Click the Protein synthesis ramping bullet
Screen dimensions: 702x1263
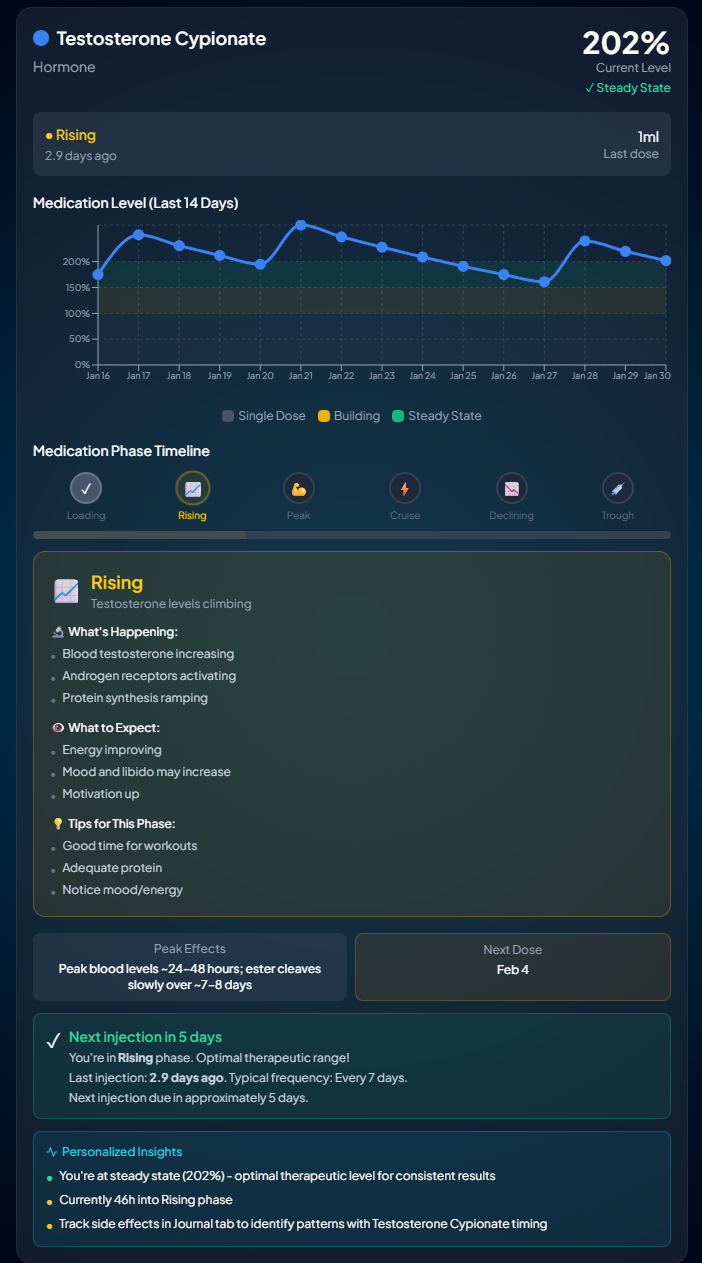(135, 698)
